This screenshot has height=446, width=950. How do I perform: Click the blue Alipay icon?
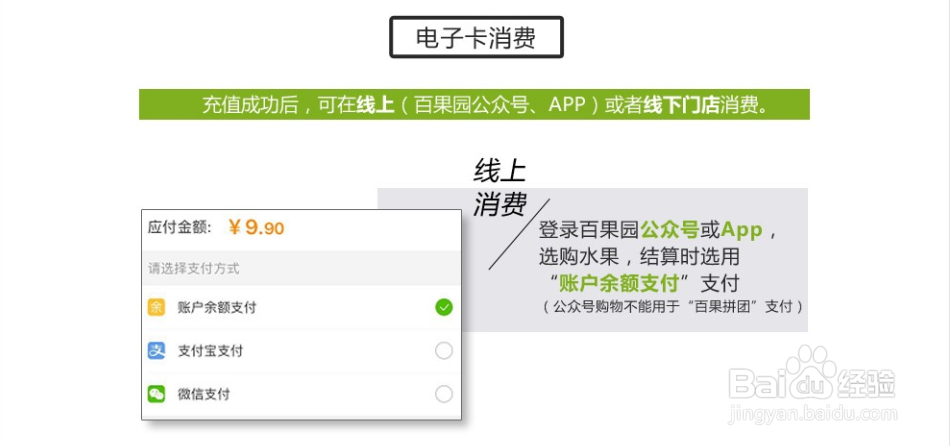[156, 351]
